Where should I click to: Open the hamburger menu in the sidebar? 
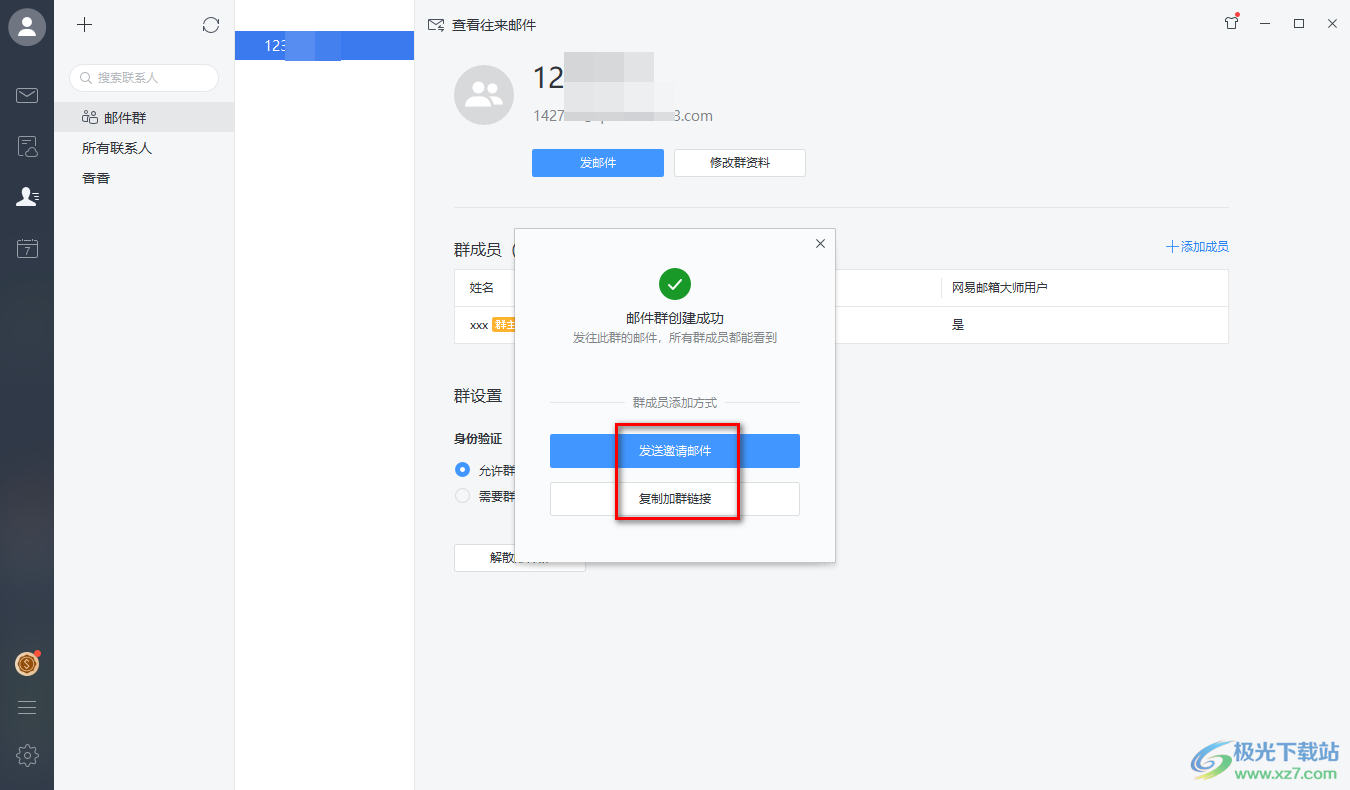tap(27, 708)
